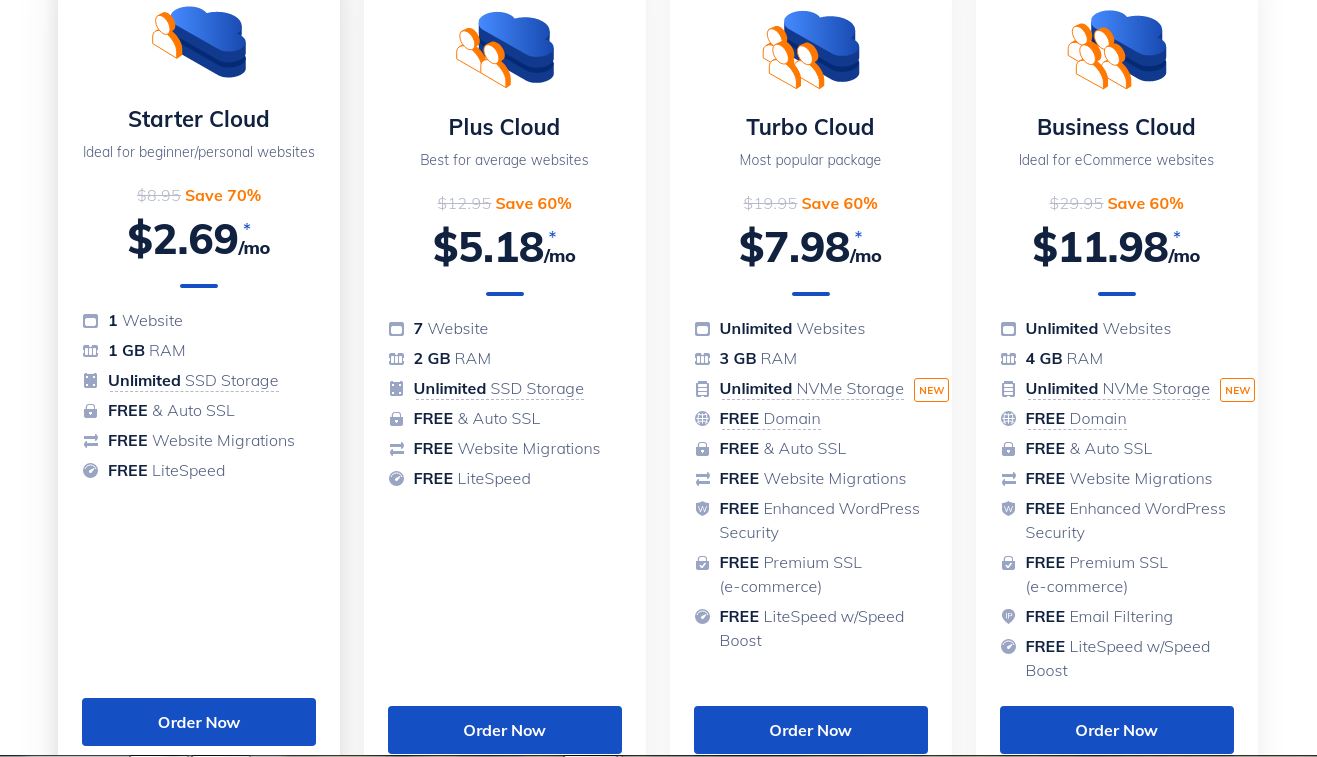The height and width of the screenshot is (757, 1317).
Task: Click the Turbo Cloud plan cloud icon
Action: [811, 48]
